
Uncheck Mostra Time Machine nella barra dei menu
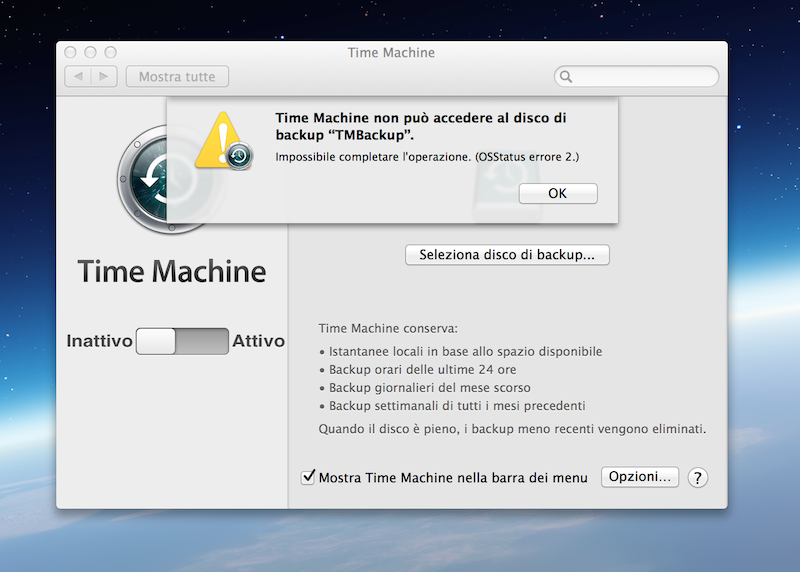pyautogui.click(x=309, y=478)
